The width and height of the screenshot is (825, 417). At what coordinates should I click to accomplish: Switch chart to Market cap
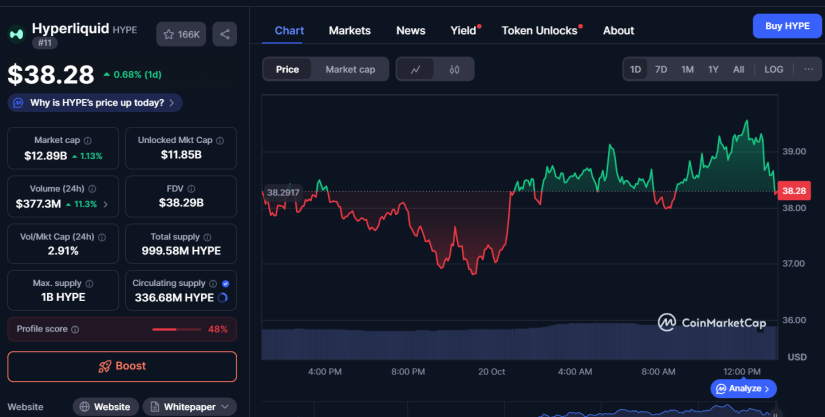pyautogui.click(x=350, y=70)
